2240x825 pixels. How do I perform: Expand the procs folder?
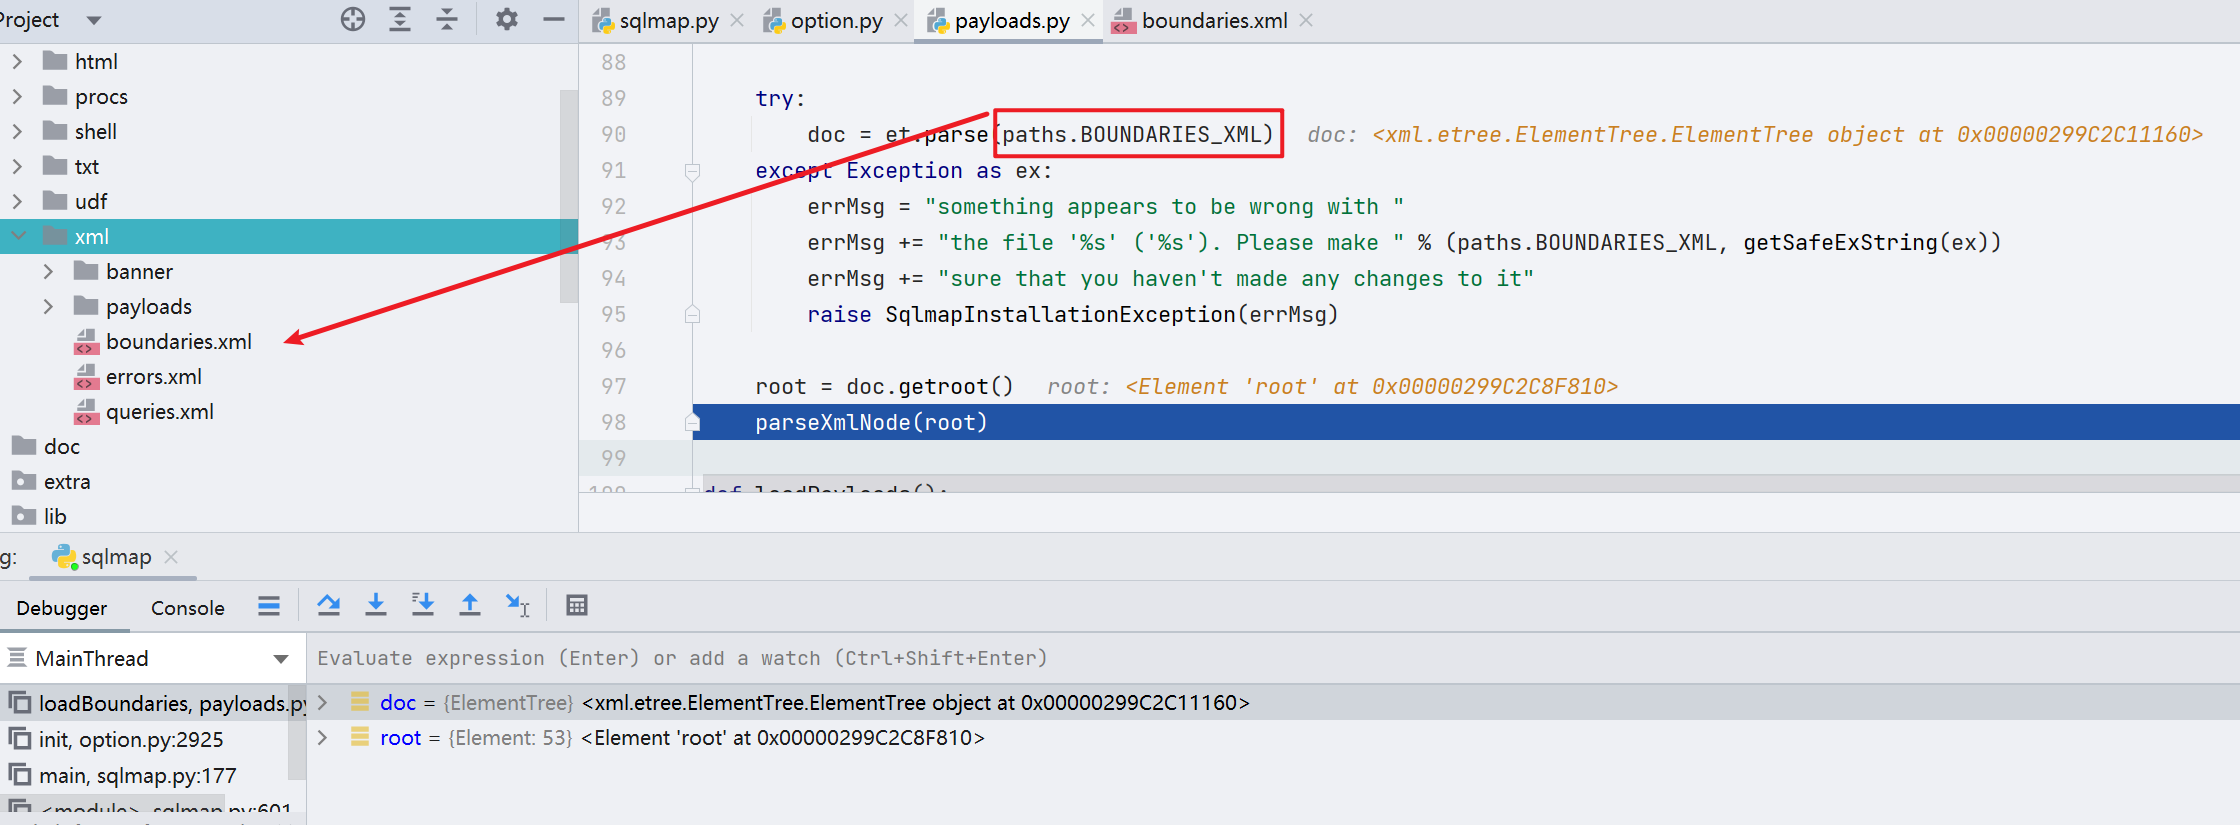tap(17, 97)
